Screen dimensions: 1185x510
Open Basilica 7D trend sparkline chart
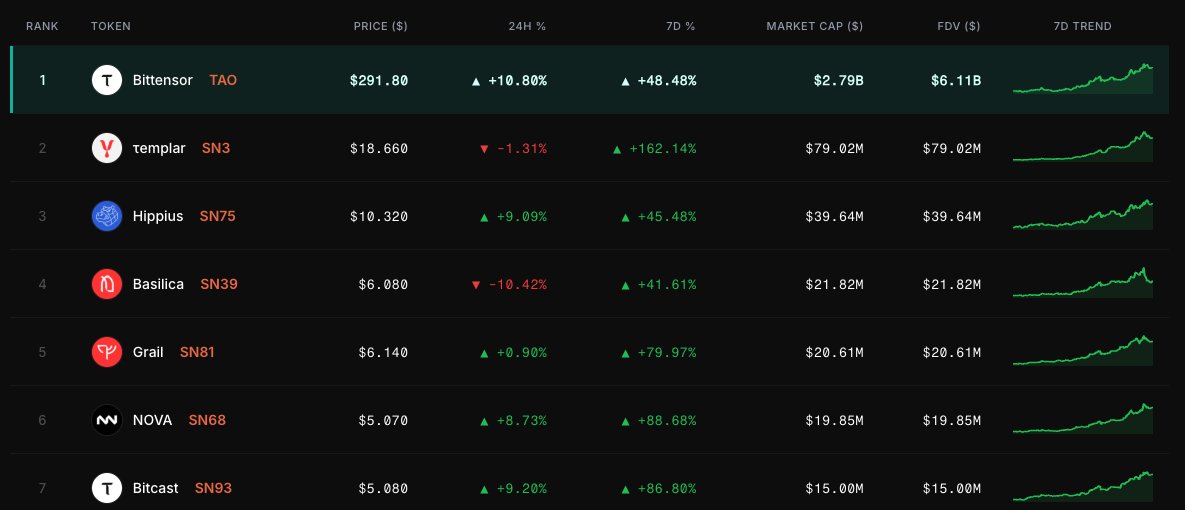pos(1083,283)
